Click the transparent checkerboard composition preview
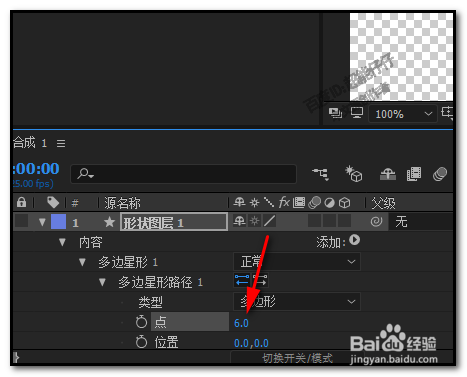 pos(401,57)
